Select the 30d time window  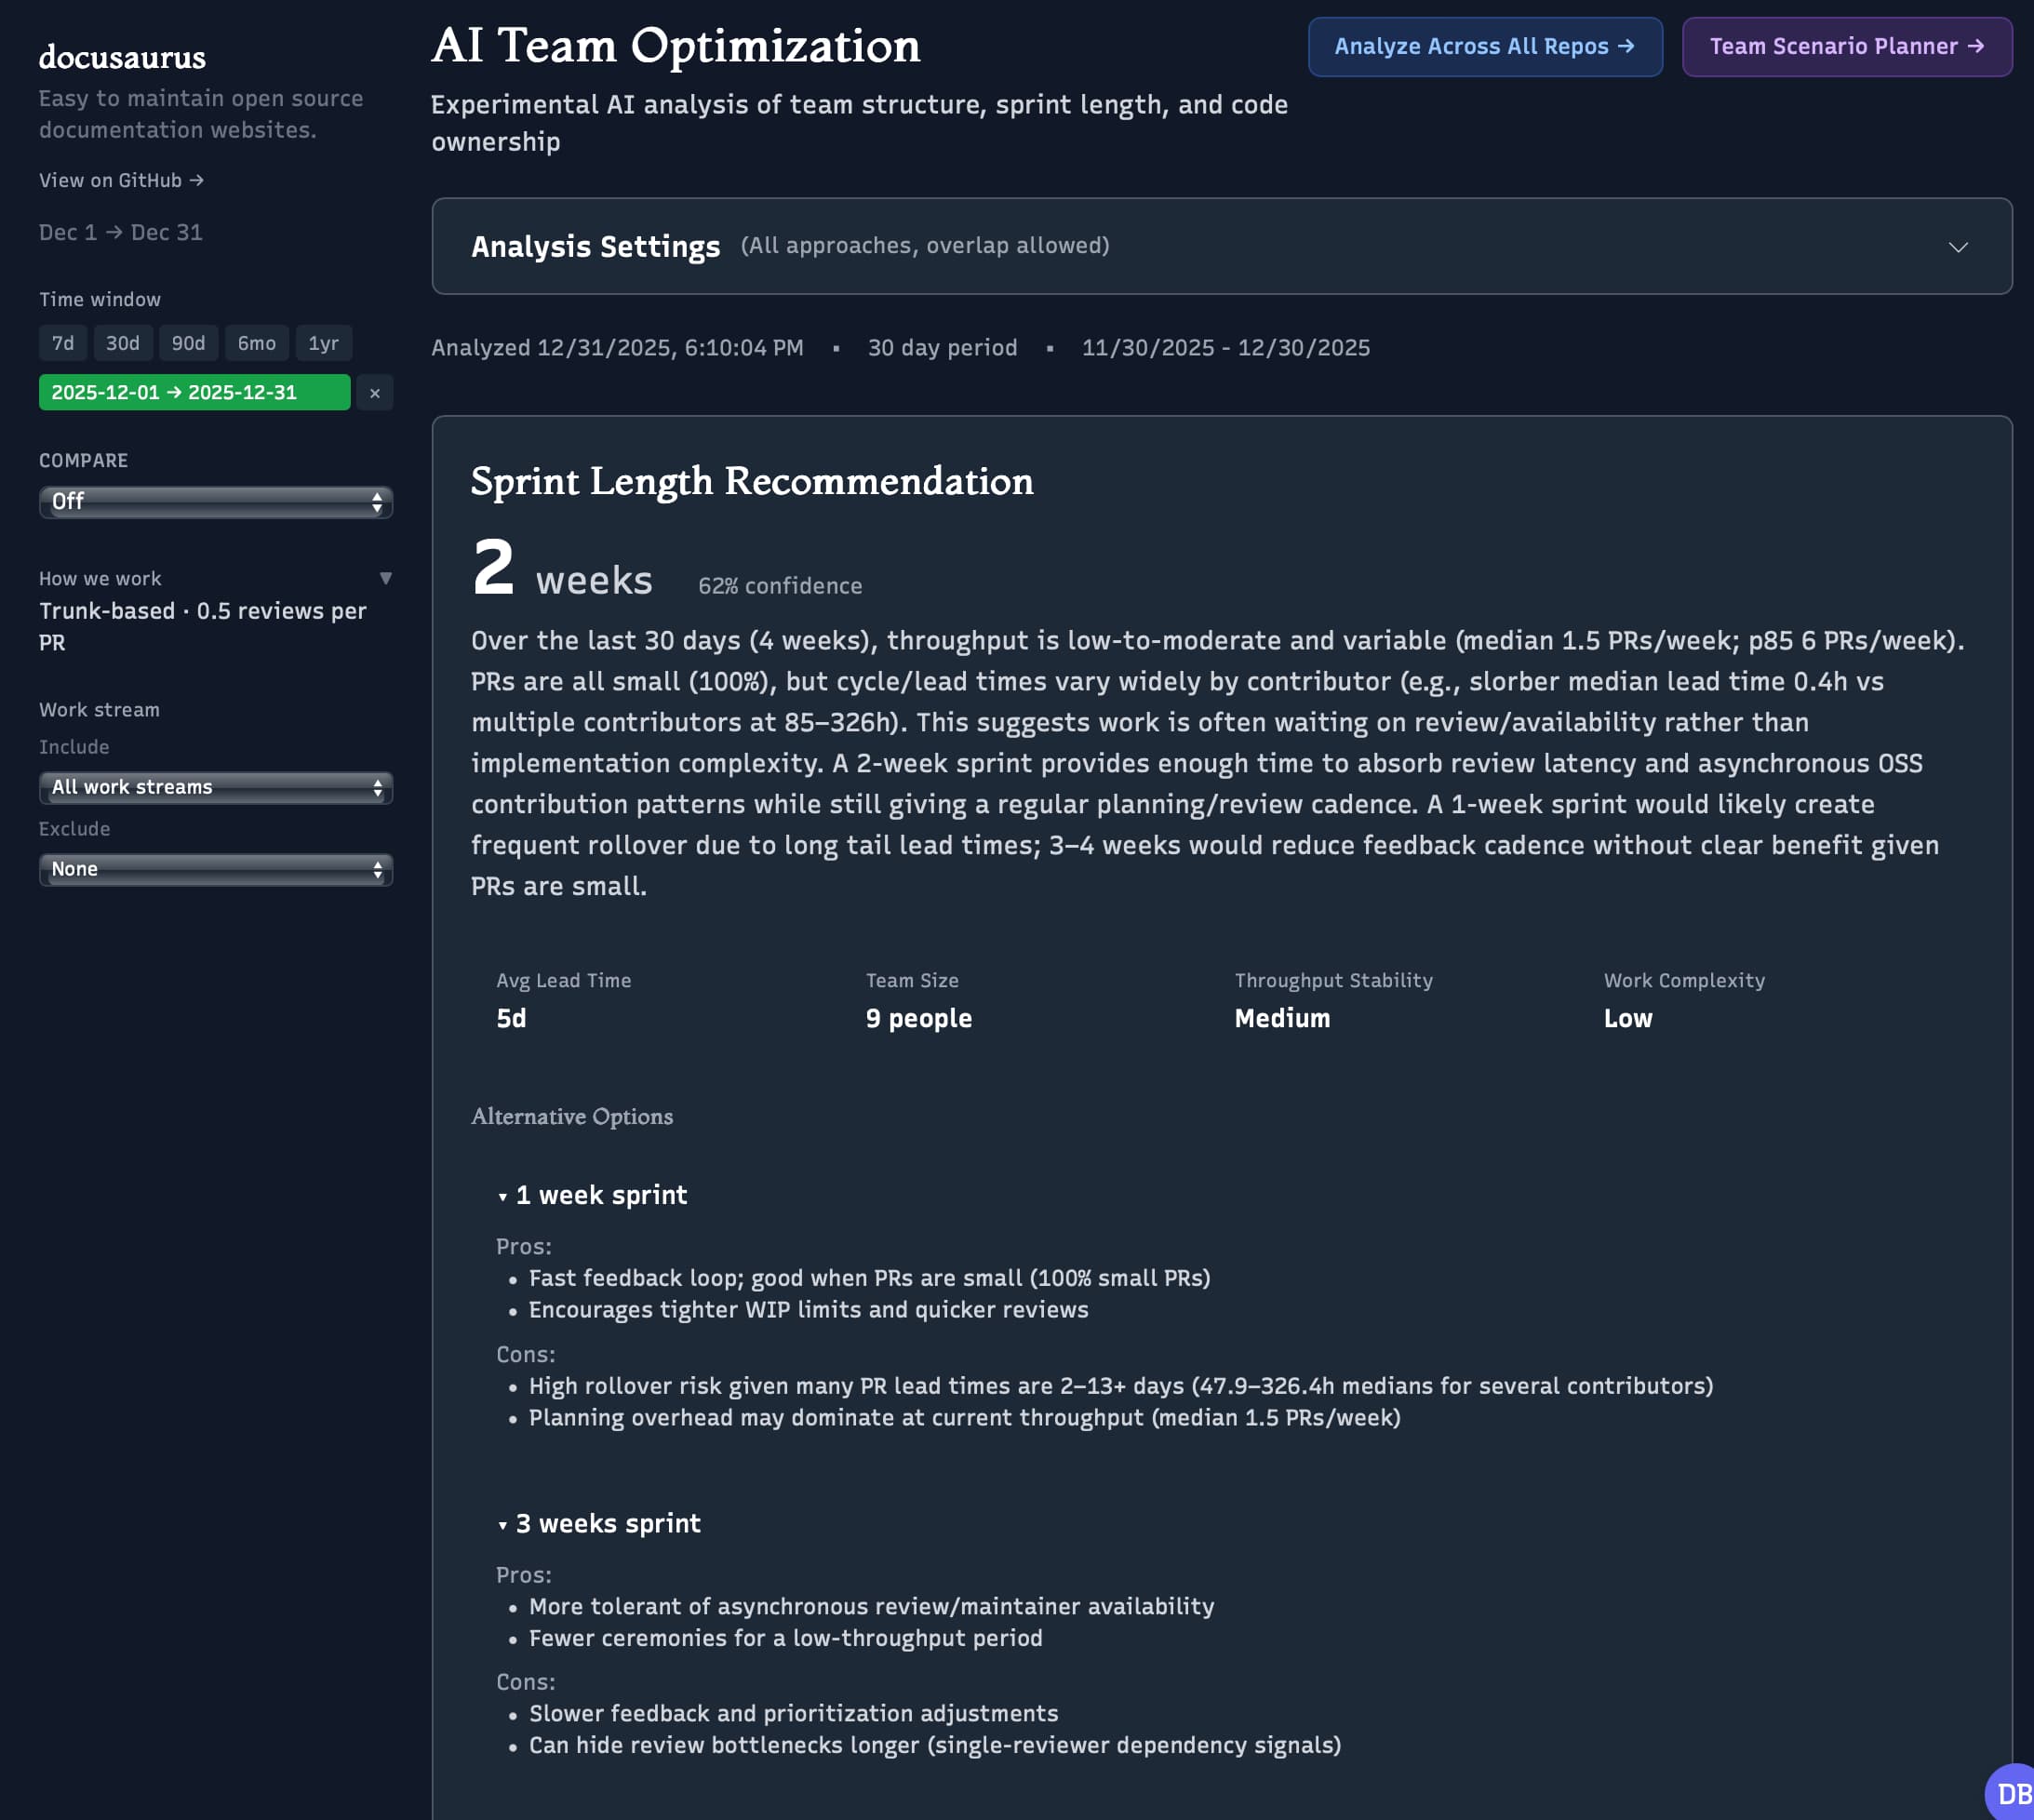(x=123, y=343)
